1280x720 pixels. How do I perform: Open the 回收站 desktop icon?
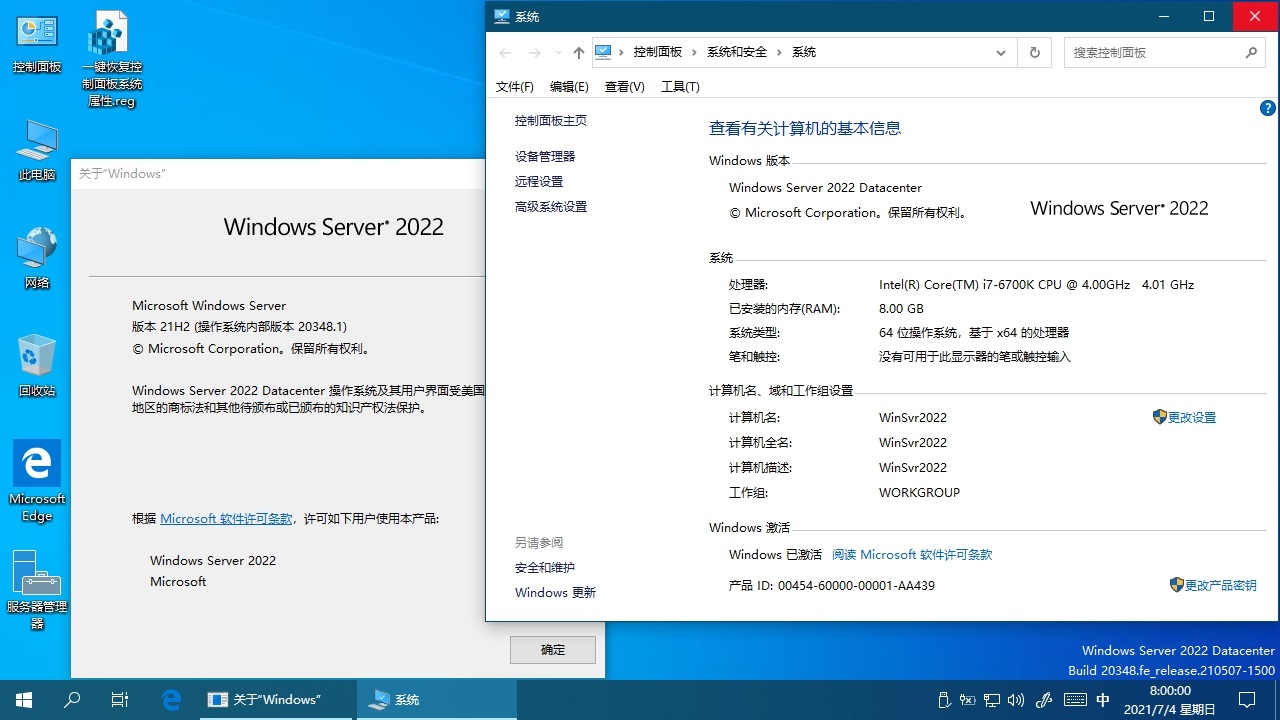[37, 362]
